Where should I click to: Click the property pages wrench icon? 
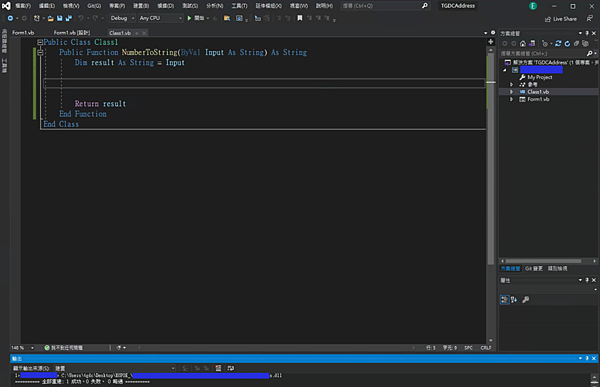tap(526, 300)
